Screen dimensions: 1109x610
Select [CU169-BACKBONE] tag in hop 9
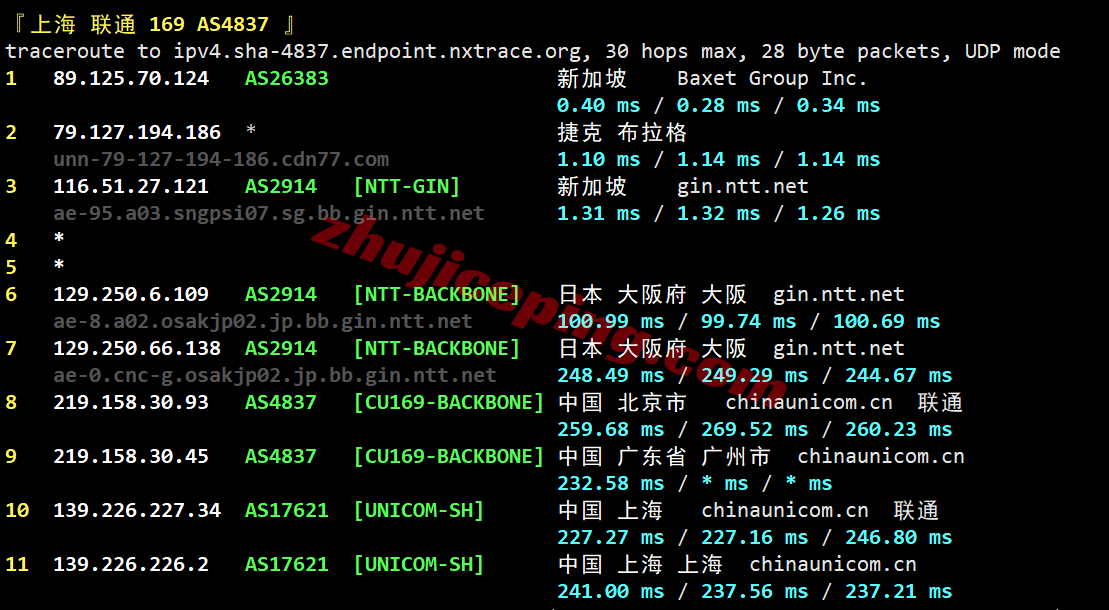pos(449,456)
